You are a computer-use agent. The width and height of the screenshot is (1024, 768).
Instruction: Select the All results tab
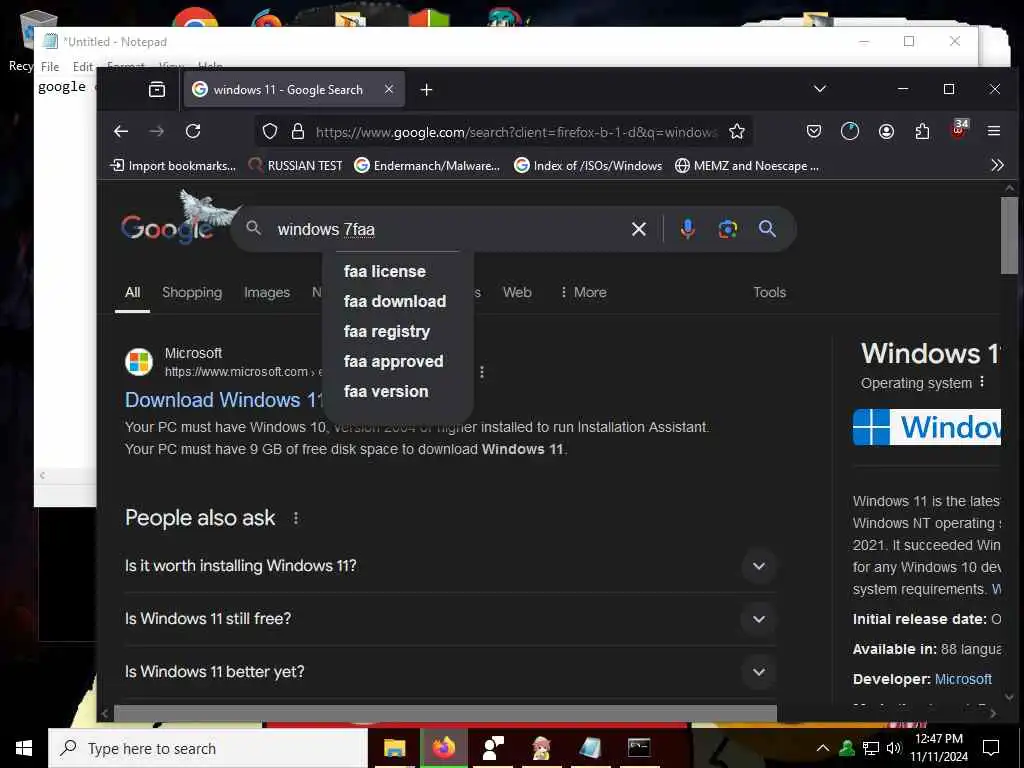[x=133, y=293]
